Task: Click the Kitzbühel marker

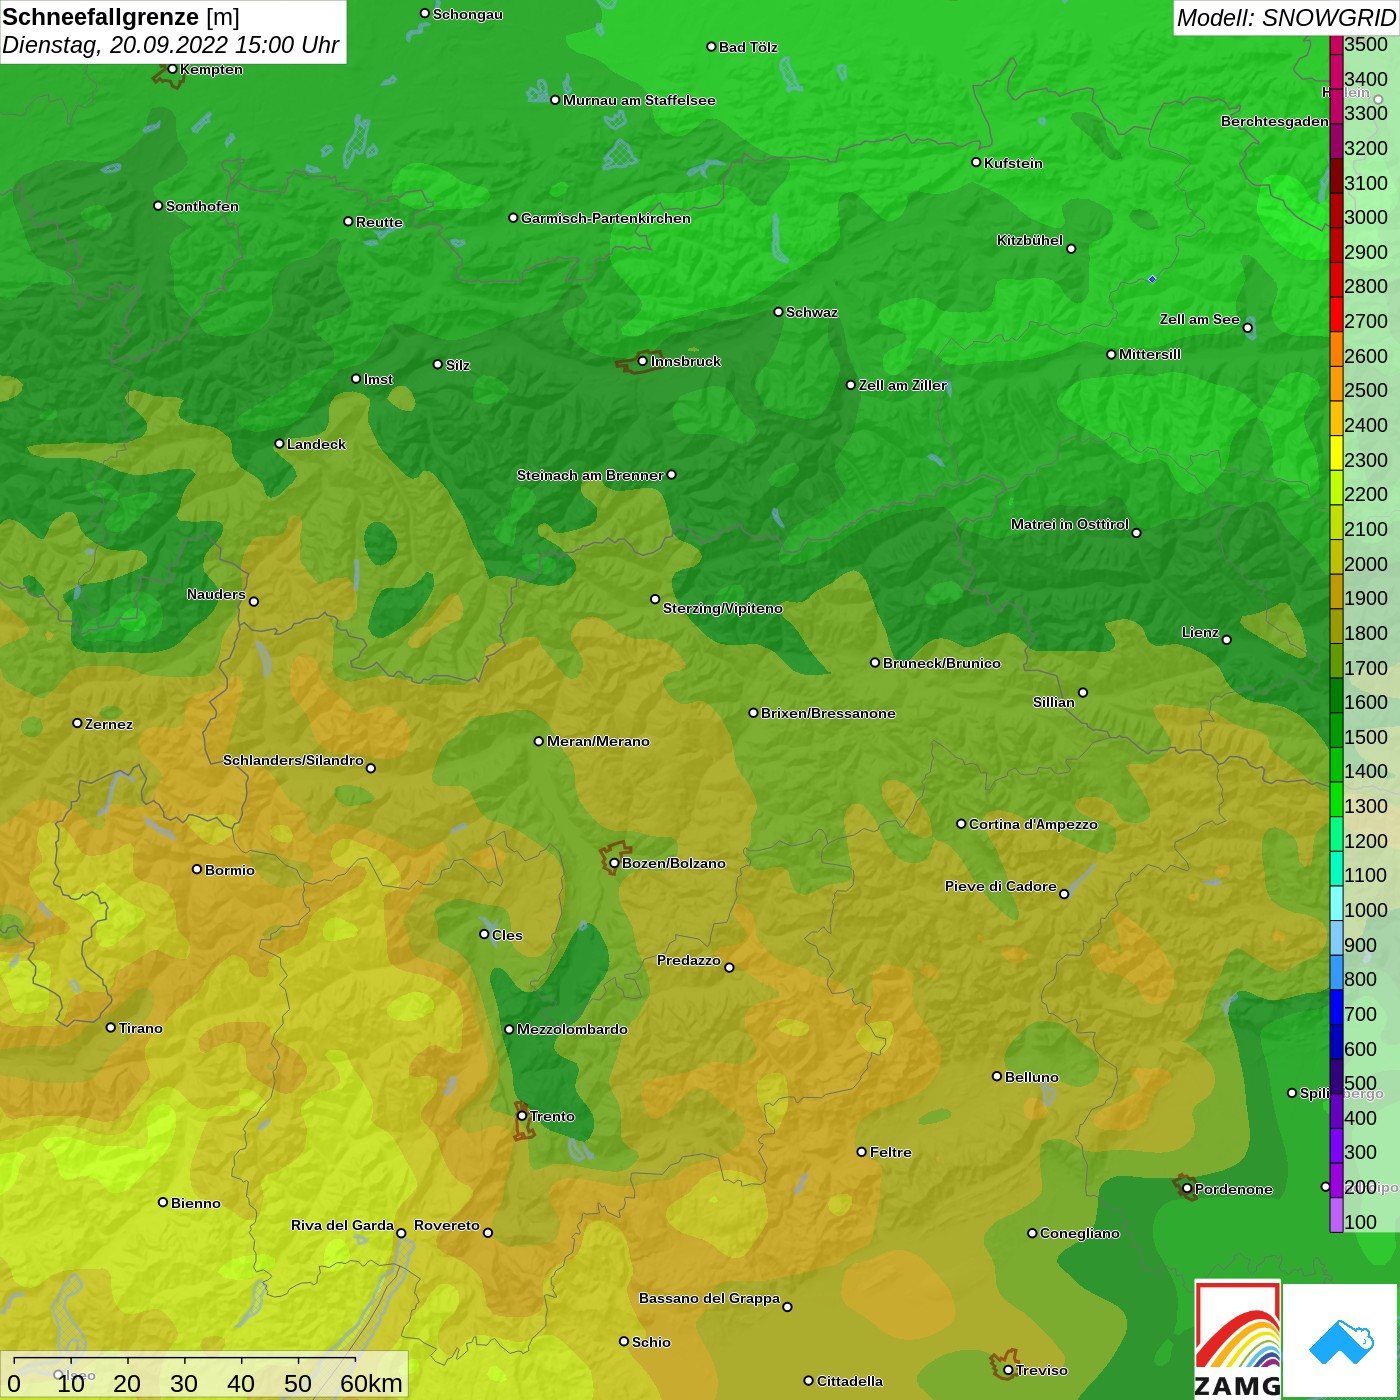Action: [1071, 248]
